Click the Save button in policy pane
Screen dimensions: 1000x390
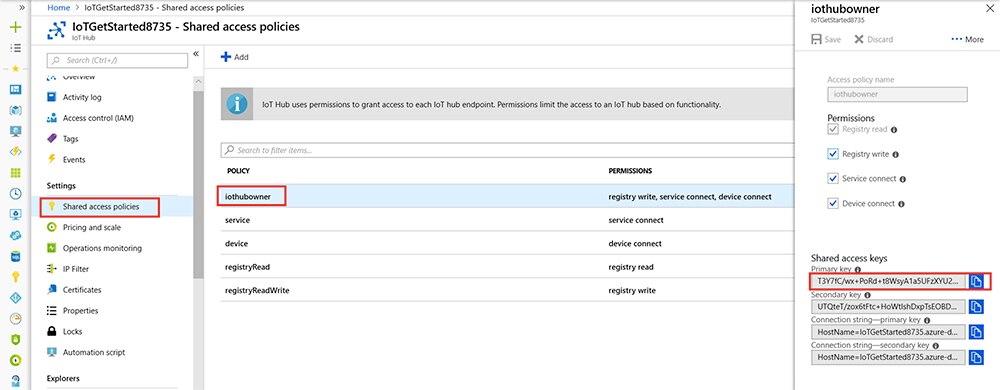tap(826, 40)
